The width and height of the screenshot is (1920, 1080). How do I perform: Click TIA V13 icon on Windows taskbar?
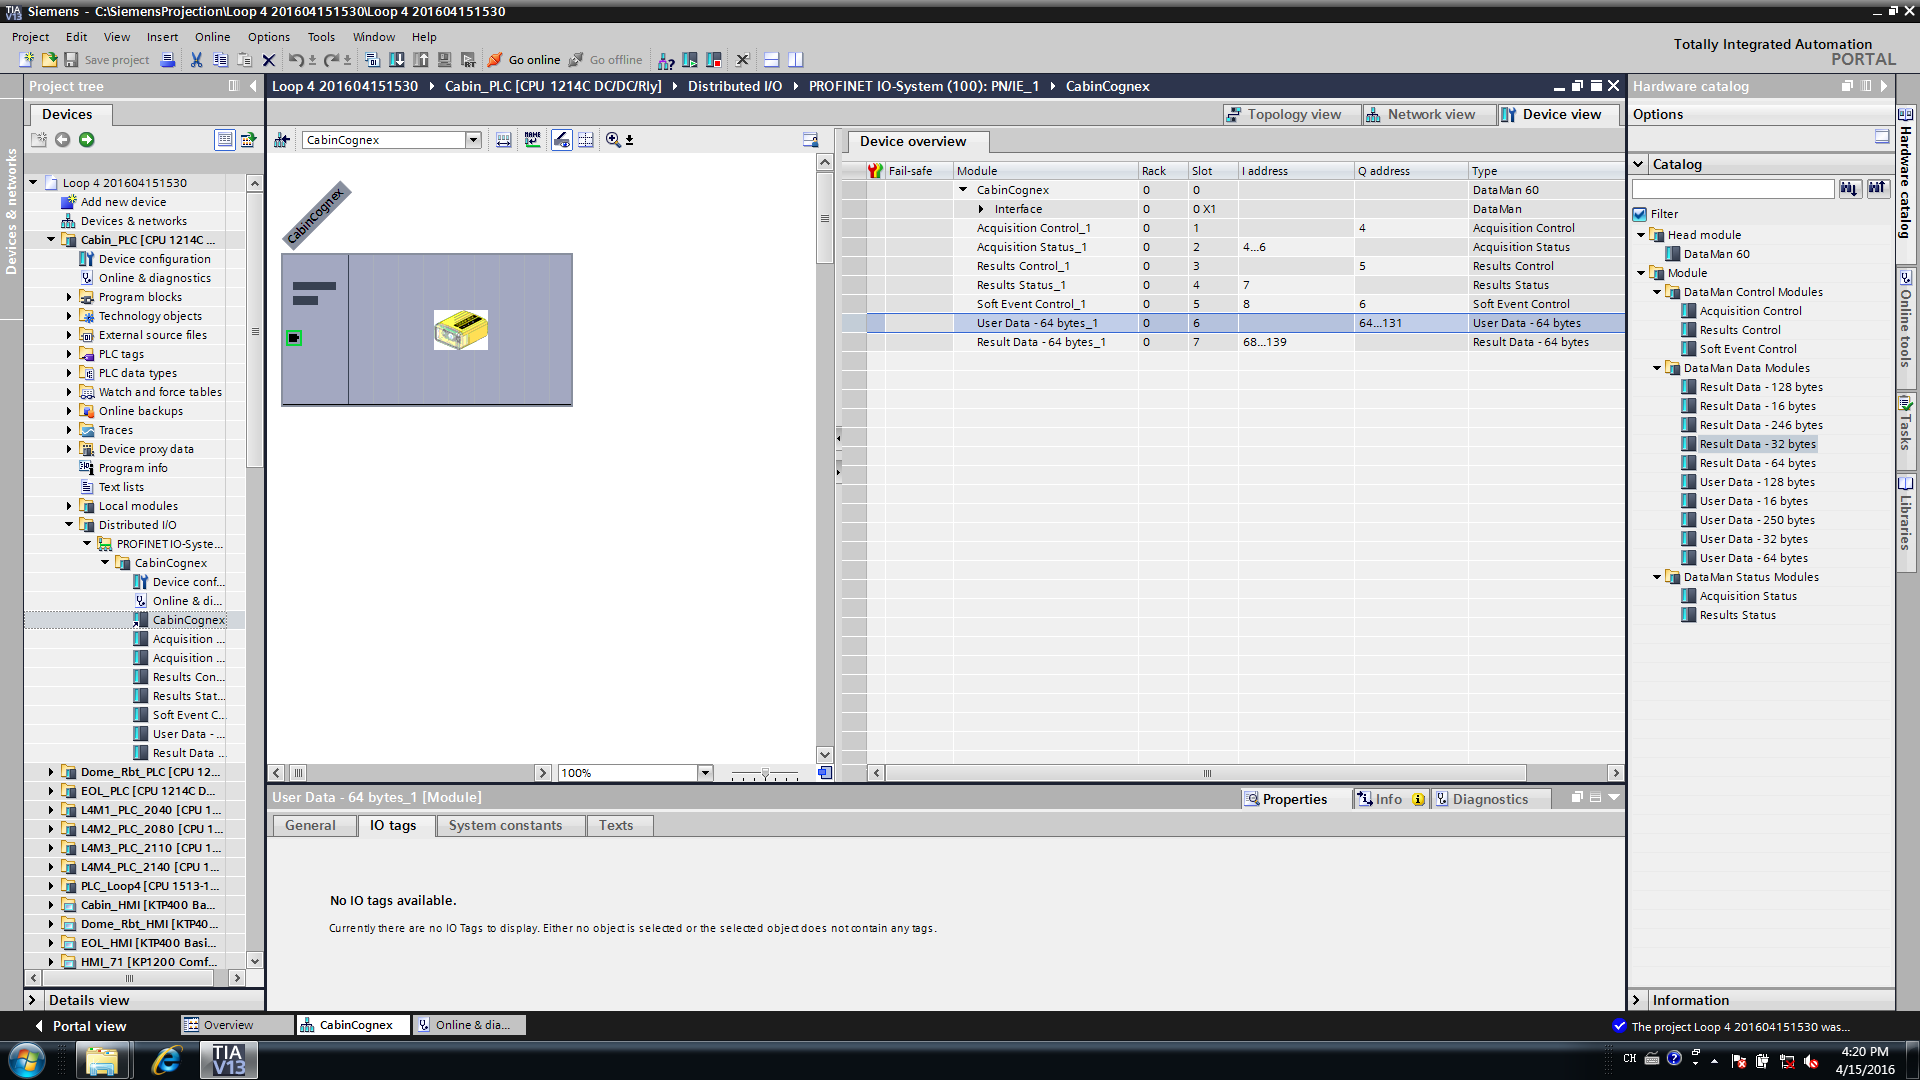point(229,1060)
